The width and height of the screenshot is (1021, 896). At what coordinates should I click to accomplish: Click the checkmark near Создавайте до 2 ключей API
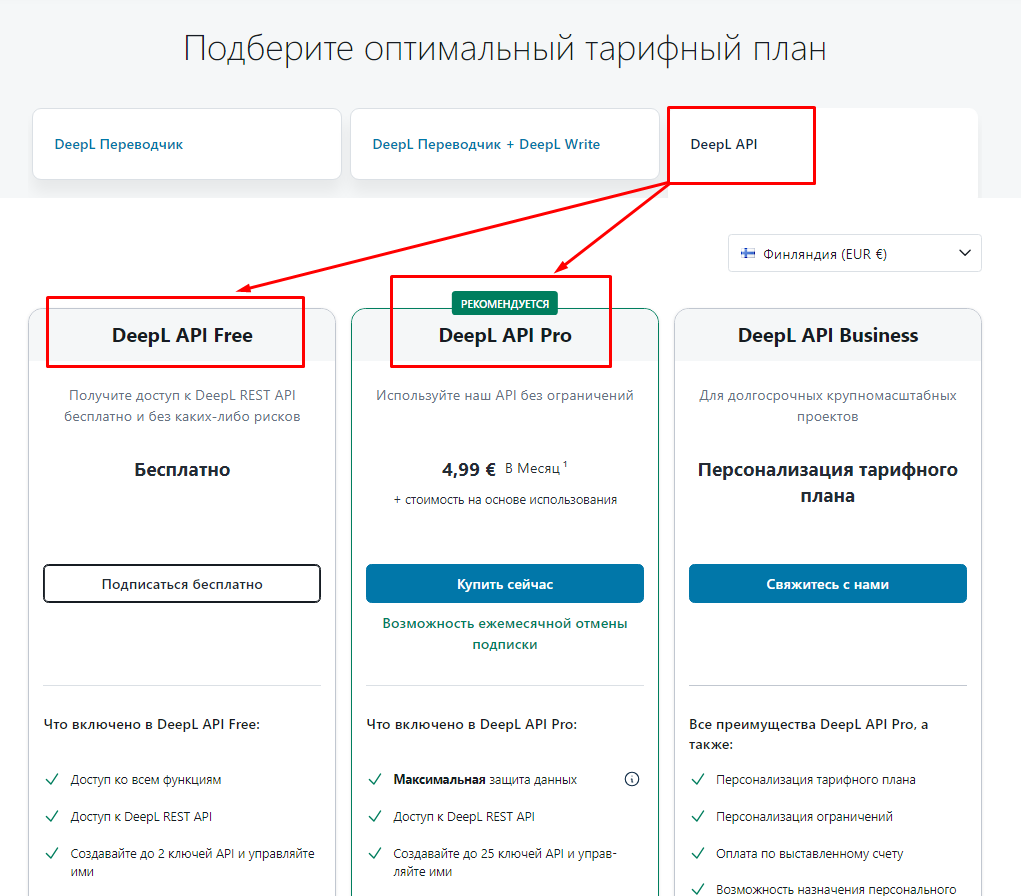click(51, 850)
